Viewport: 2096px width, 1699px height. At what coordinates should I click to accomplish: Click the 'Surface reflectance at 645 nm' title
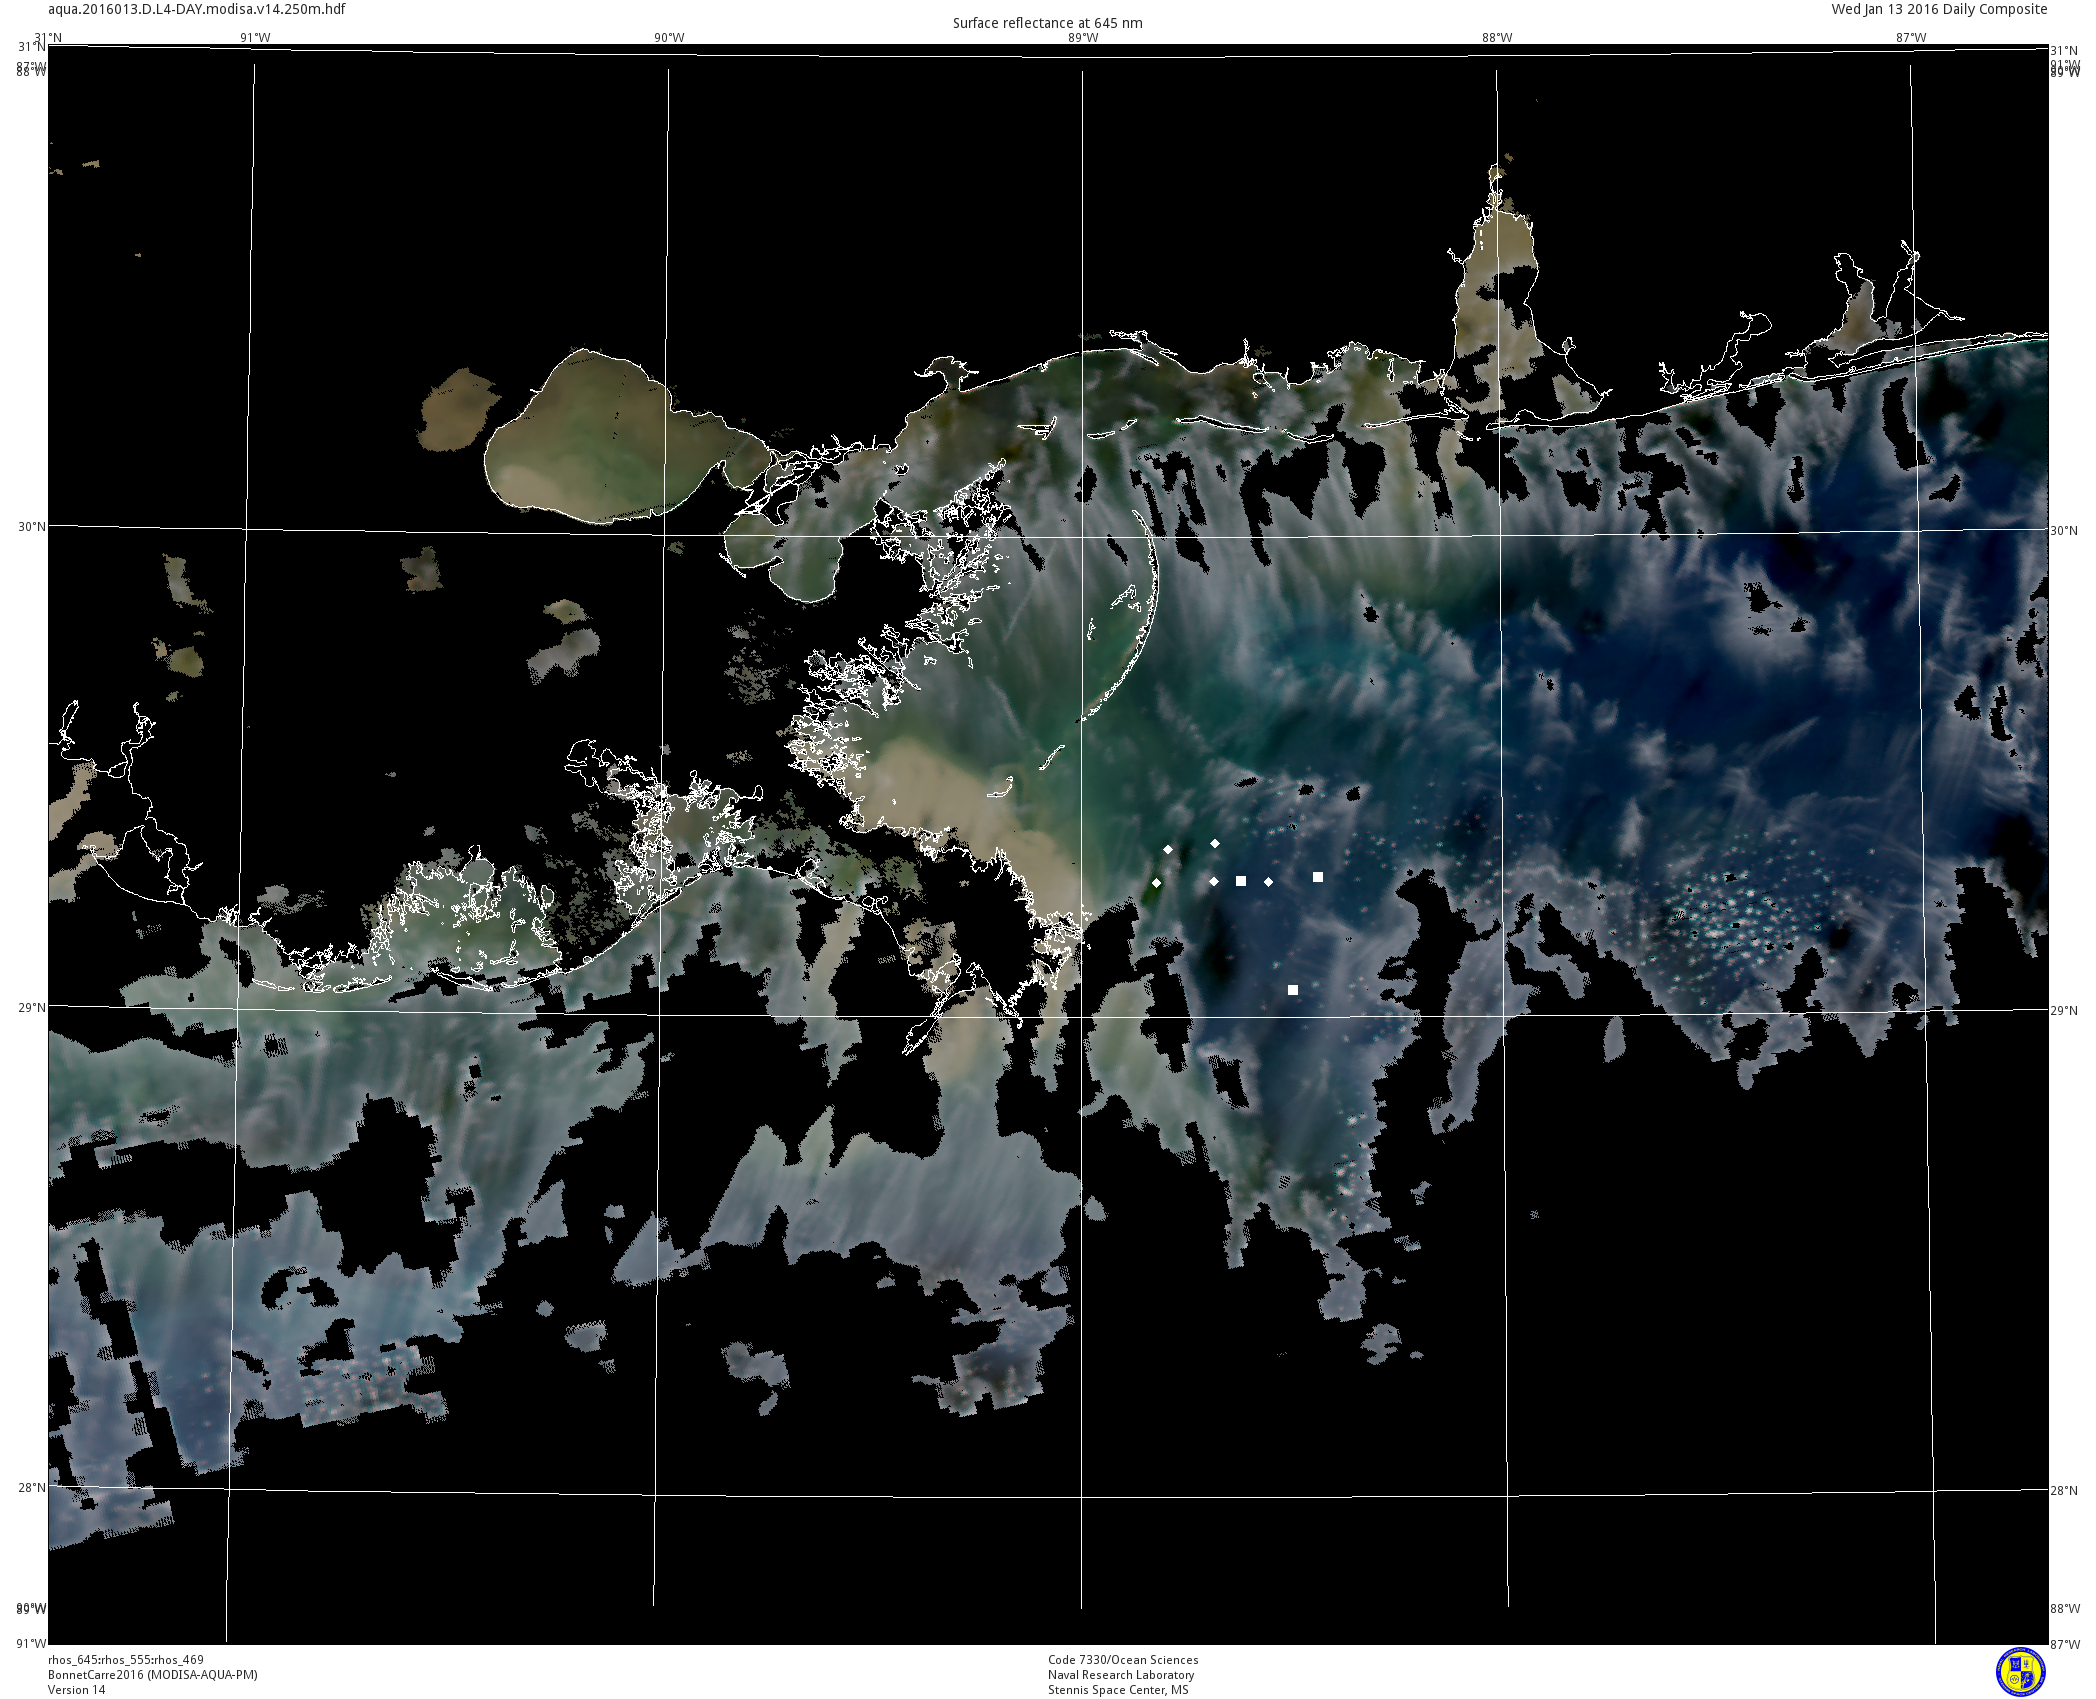pyautogui.click(x=1047, y=23)
